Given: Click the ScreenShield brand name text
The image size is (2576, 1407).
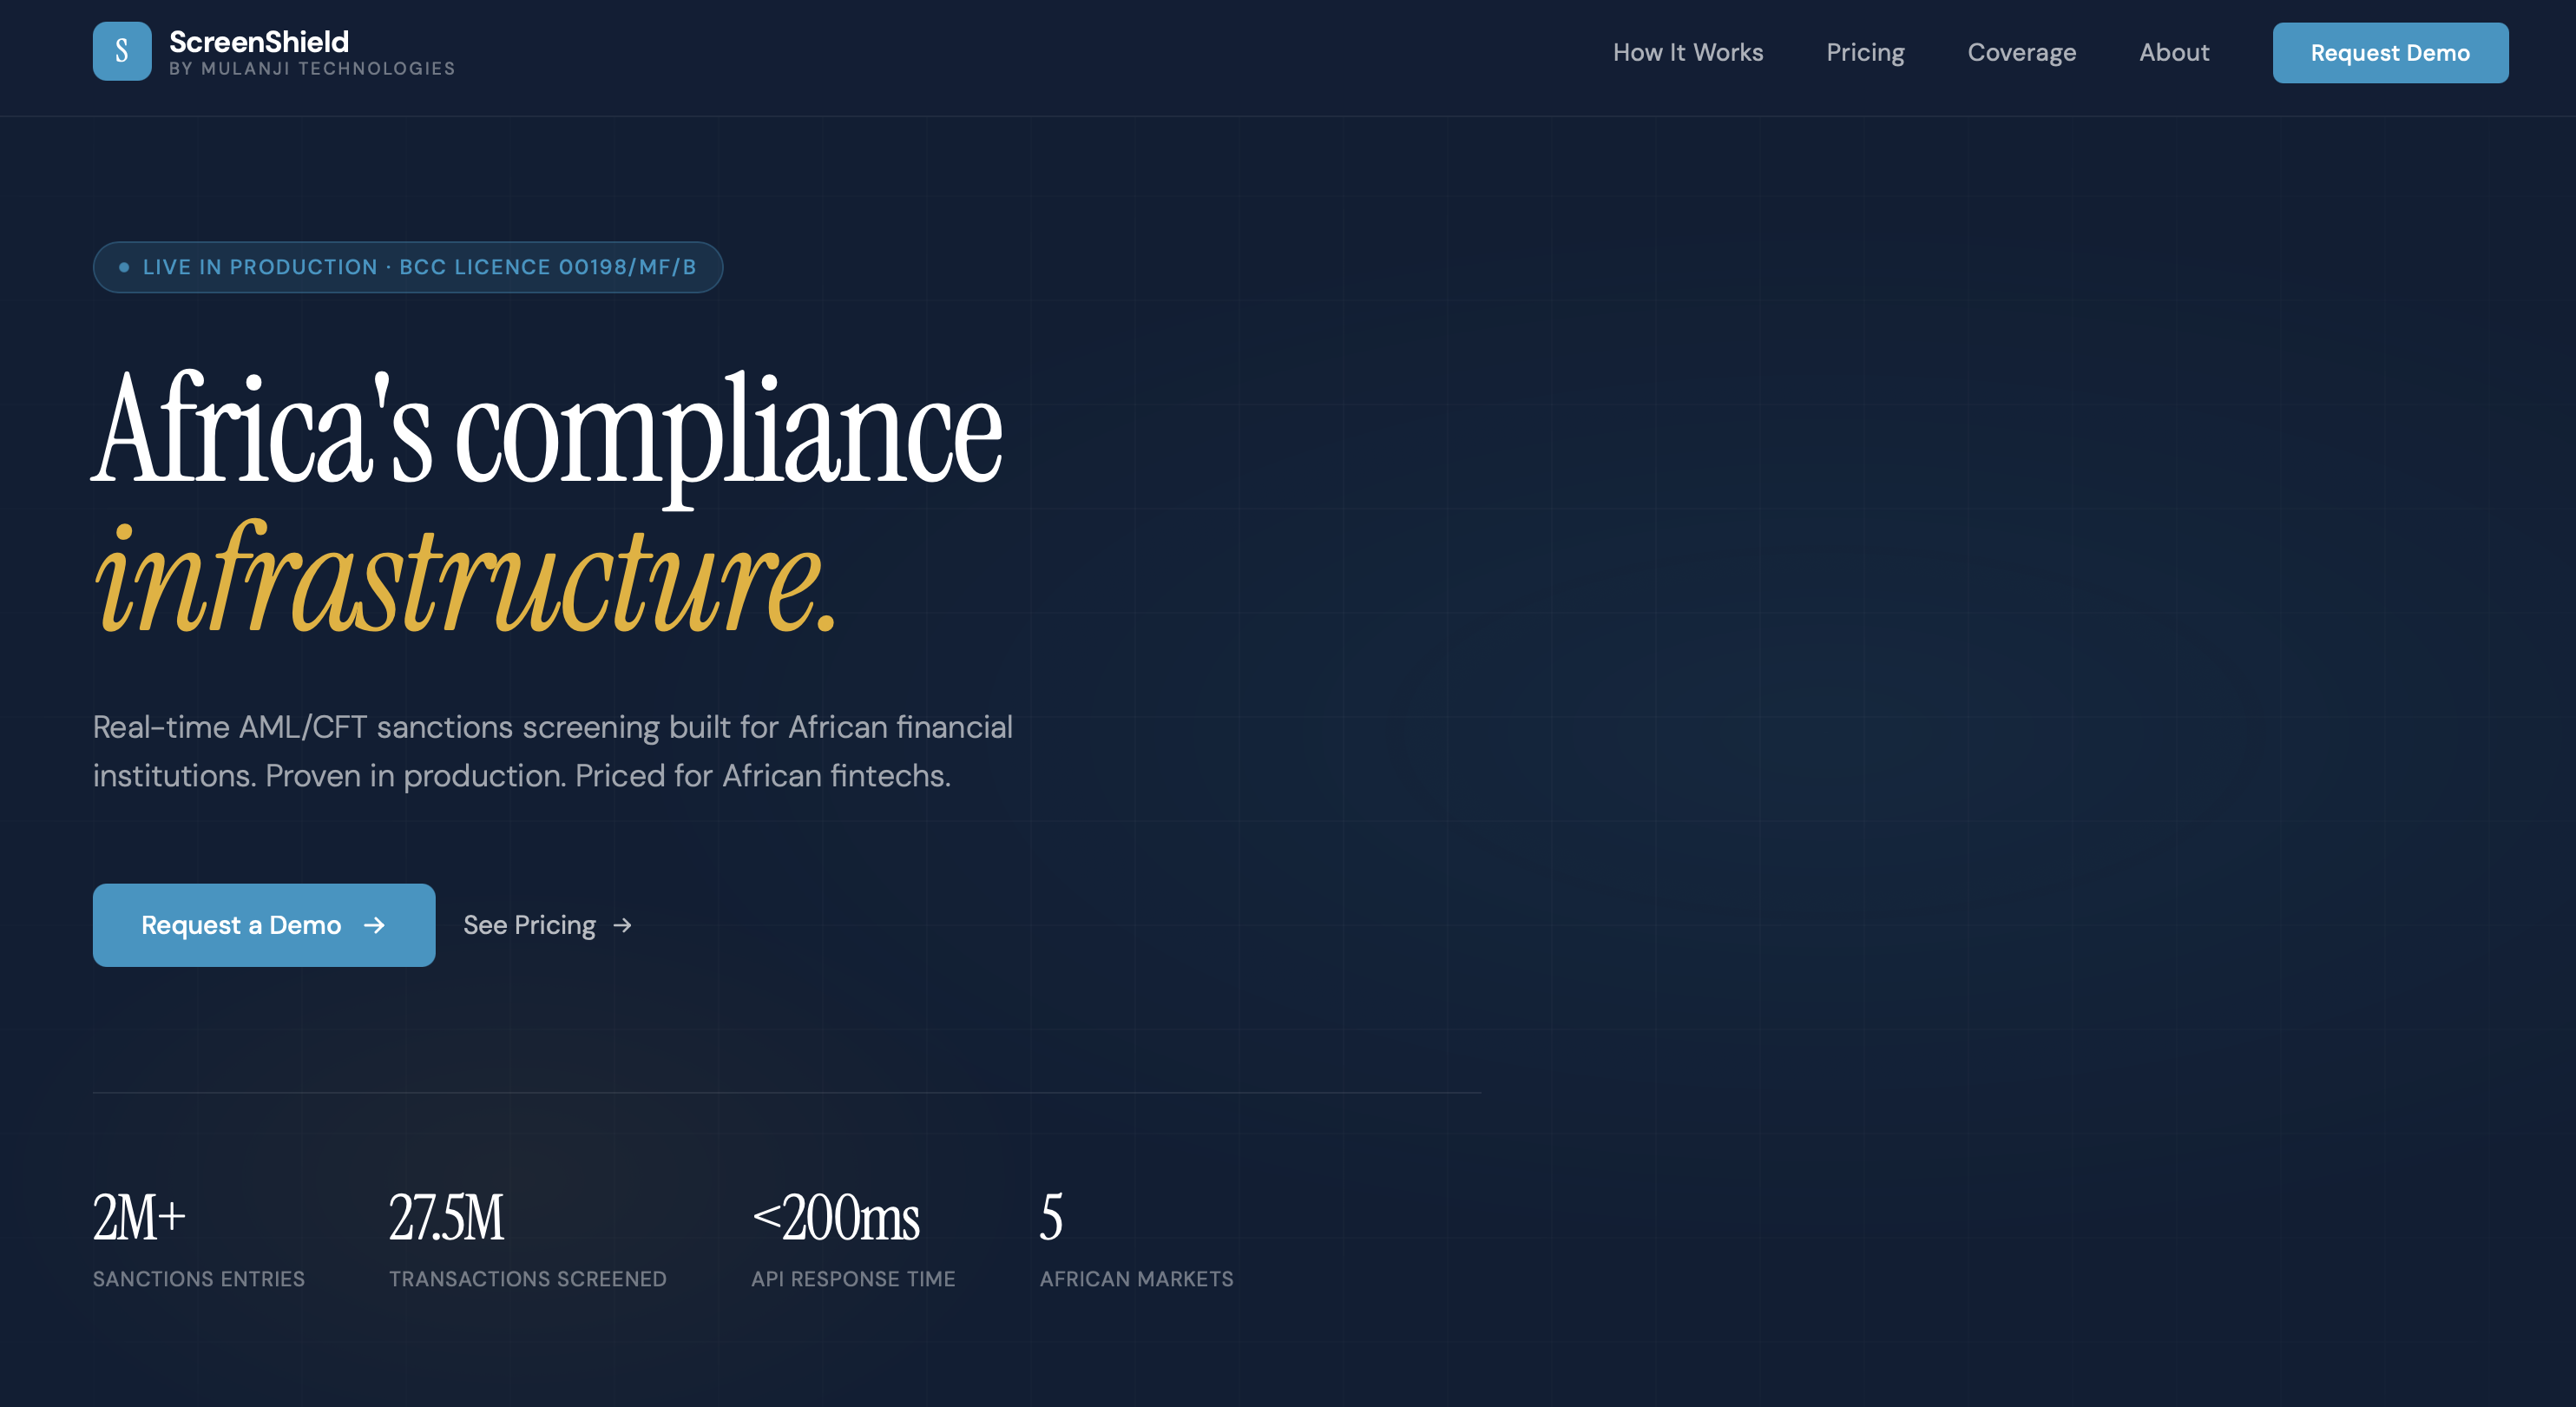Looking at the screenshot, I should click(x=259, y=41).
